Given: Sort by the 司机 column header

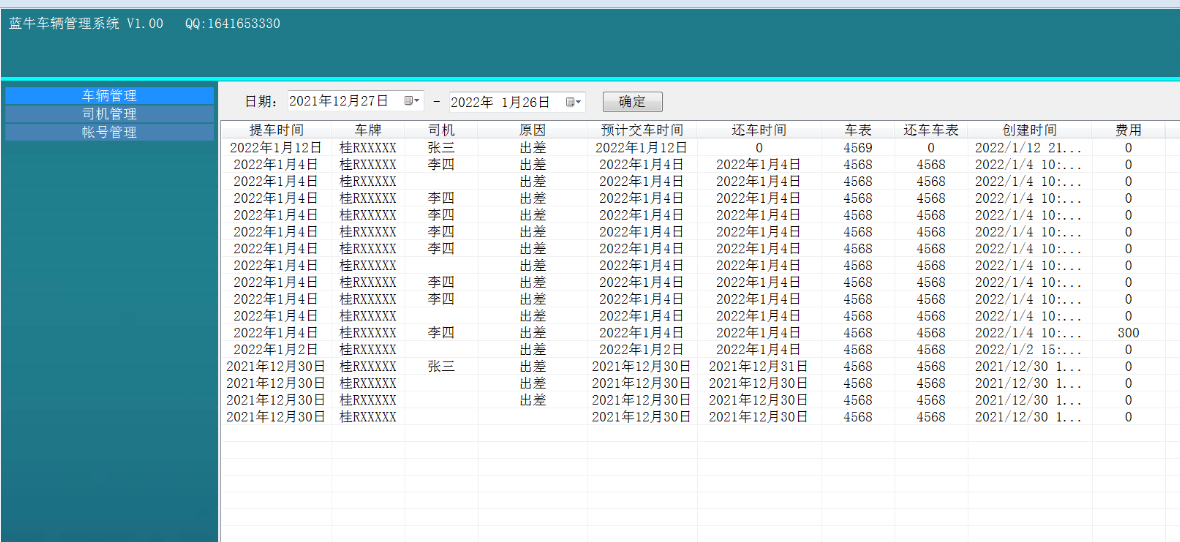Looking at the screenshot, I should click(441, 130).
